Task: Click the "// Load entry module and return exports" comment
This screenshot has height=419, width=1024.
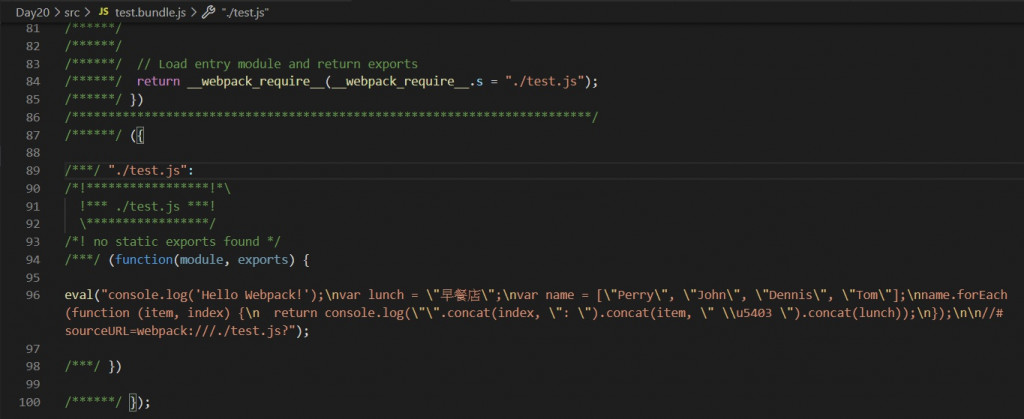Action: [278, 64]
